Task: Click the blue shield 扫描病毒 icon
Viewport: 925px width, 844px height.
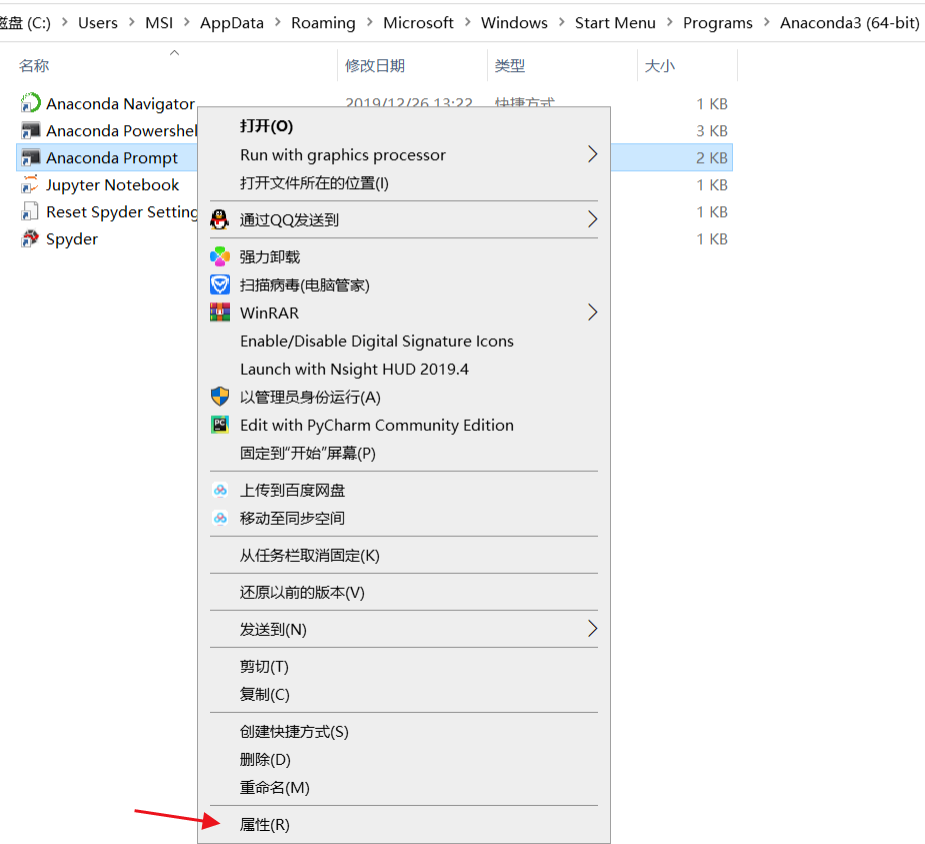Action: pyautogui.click(x=219, y=285)
